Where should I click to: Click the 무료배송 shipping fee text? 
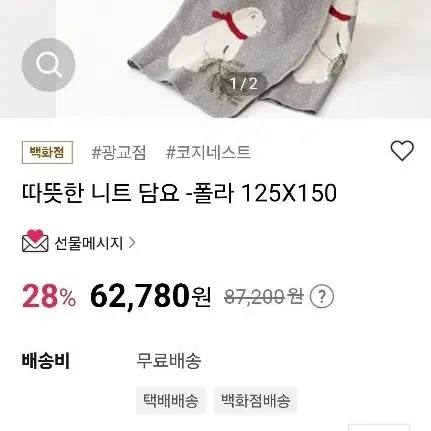point(168,360)
